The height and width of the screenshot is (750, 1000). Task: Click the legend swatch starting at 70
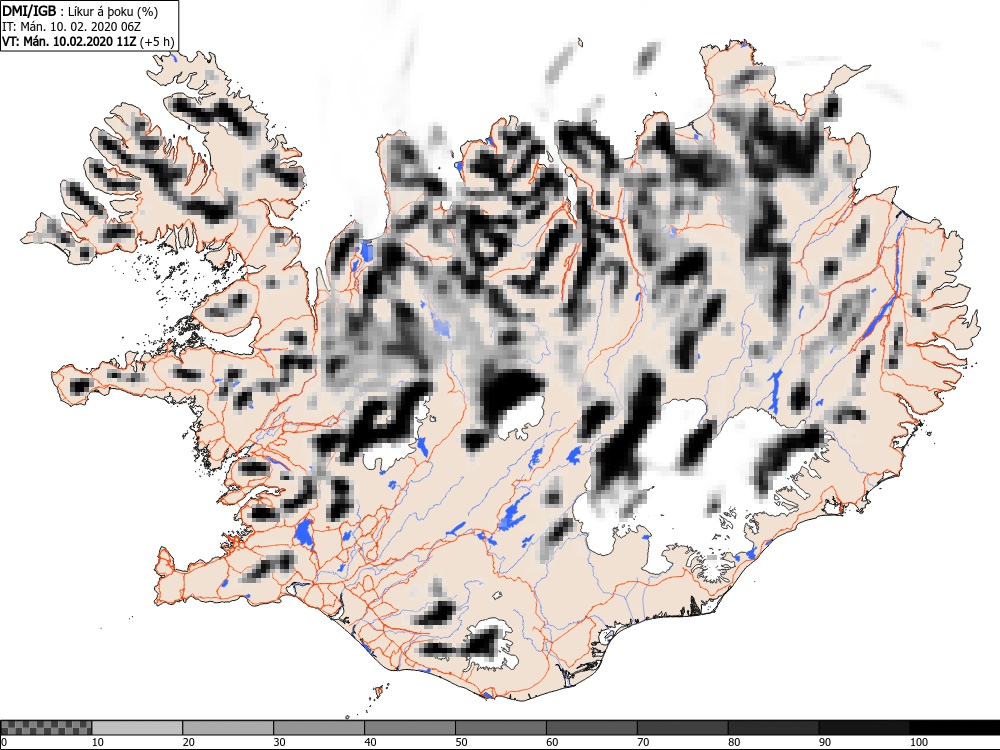[x=682, y=728]
